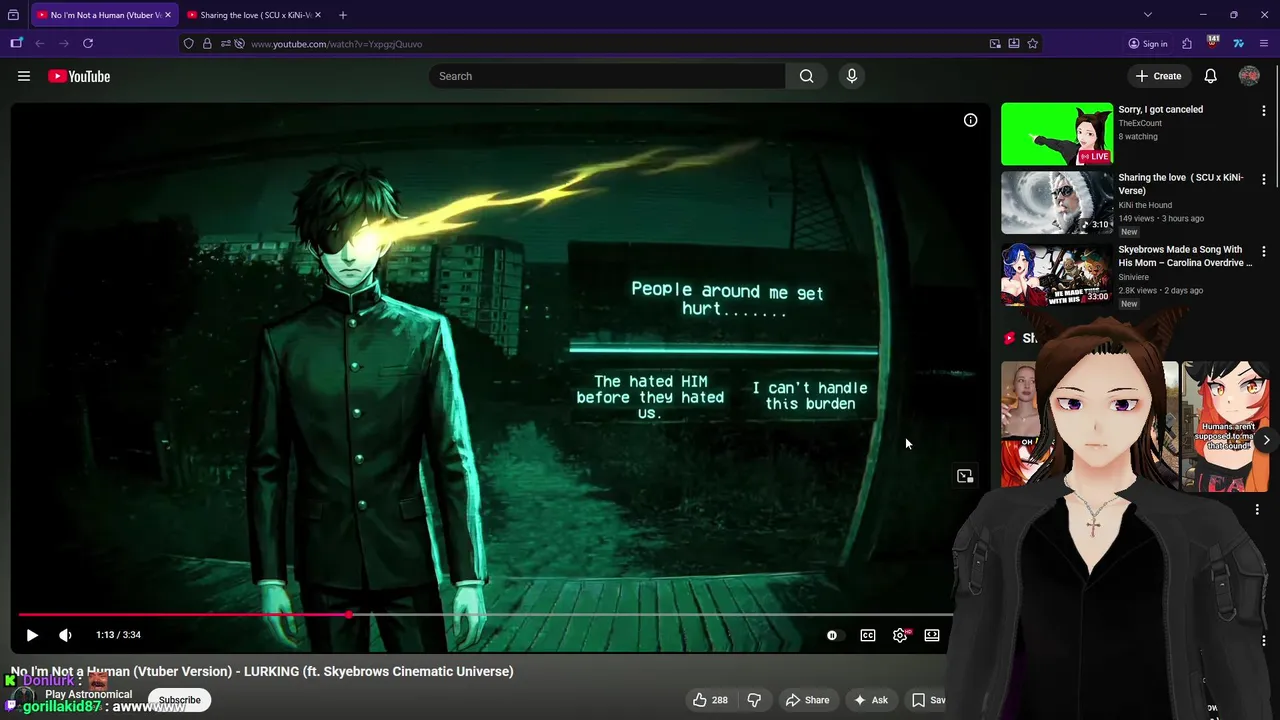Go back in browser history

pos(40,43)
